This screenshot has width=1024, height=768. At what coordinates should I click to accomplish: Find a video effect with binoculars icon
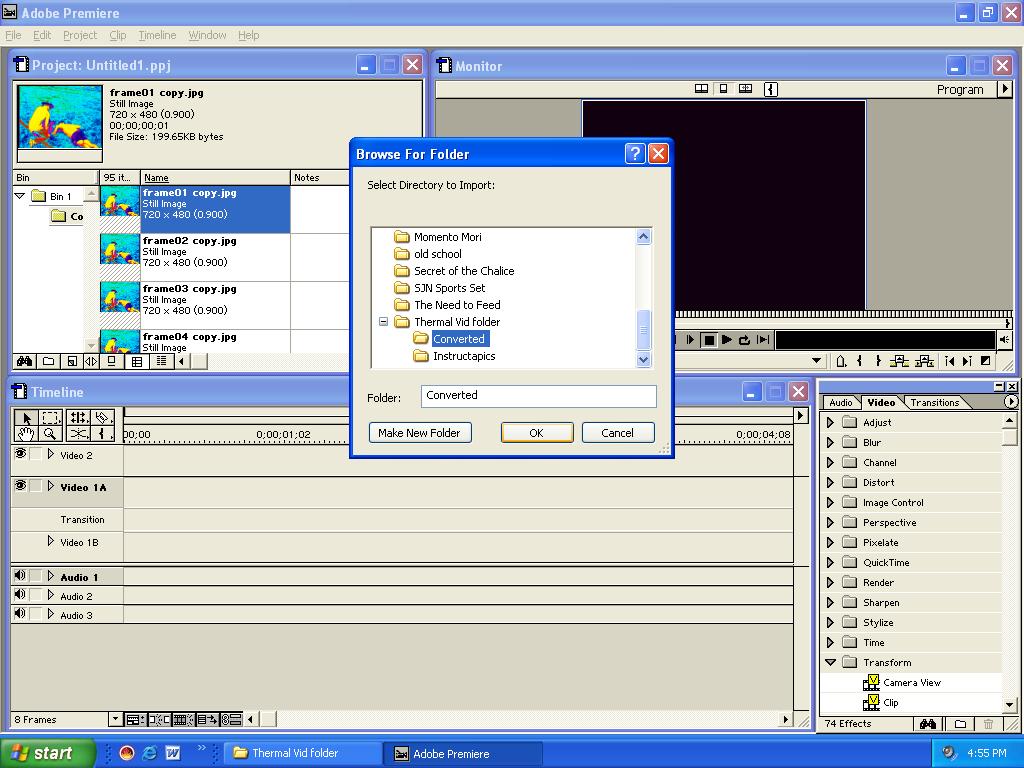tap(927, 724)
